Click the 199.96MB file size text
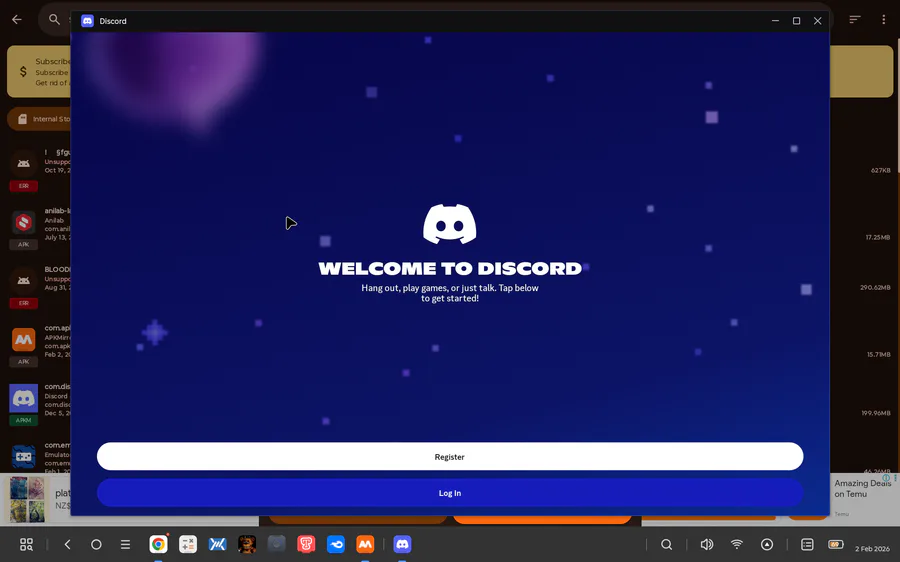 875,413
